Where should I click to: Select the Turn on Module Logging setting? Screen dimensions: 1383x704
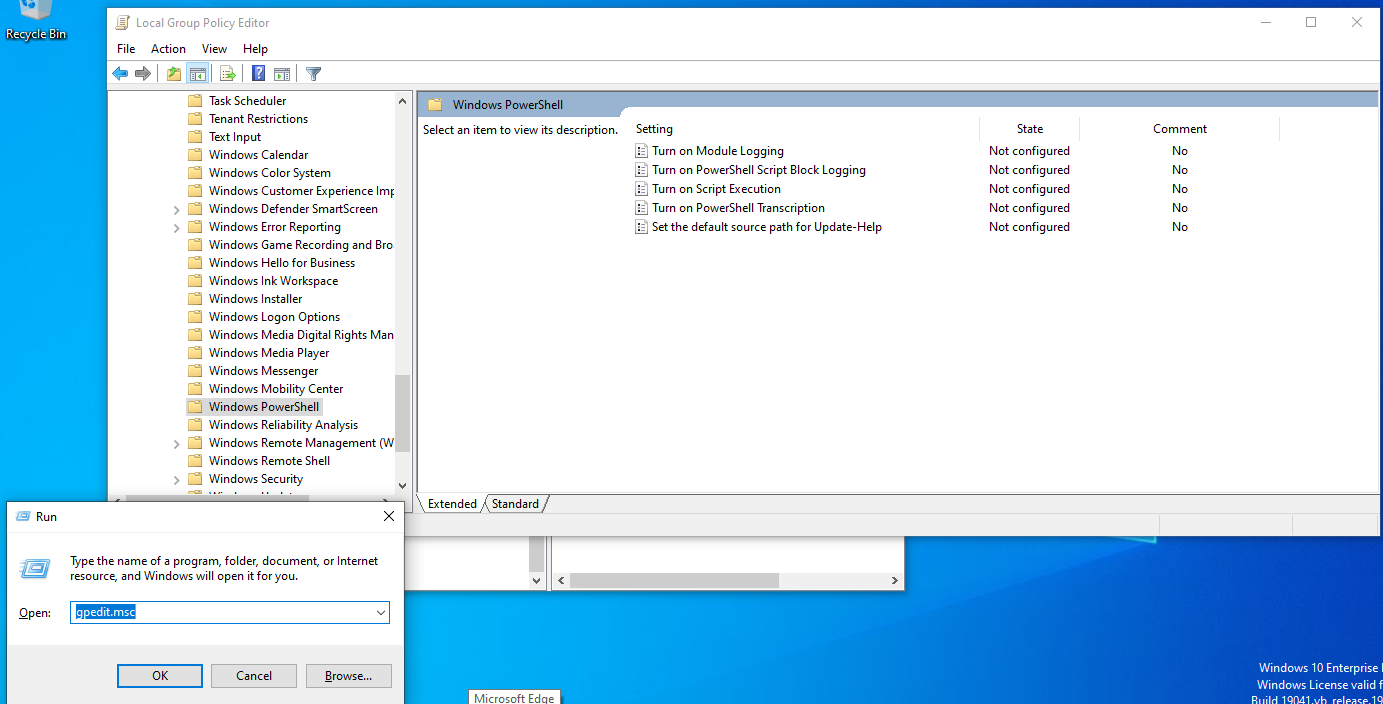pyautogui.click(x=720, y=150)
